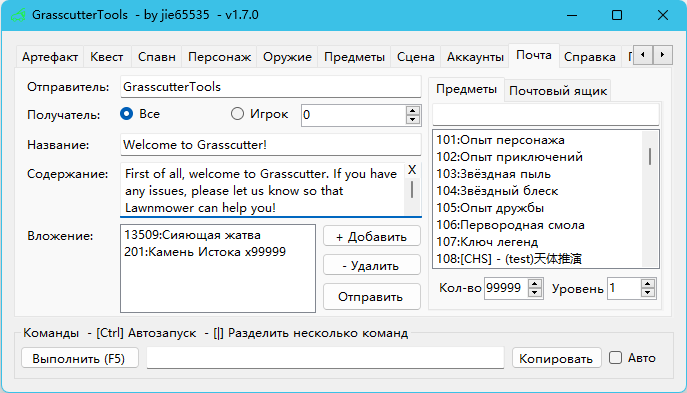
Task: Open the Артефакт tab
Action: (50, 57)
